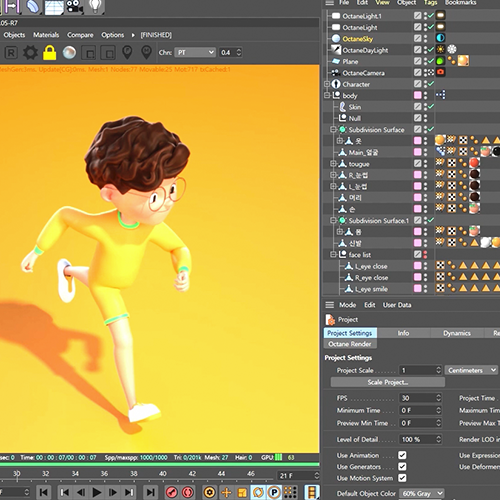Collapse the face list tree node

tap(333, 255)
